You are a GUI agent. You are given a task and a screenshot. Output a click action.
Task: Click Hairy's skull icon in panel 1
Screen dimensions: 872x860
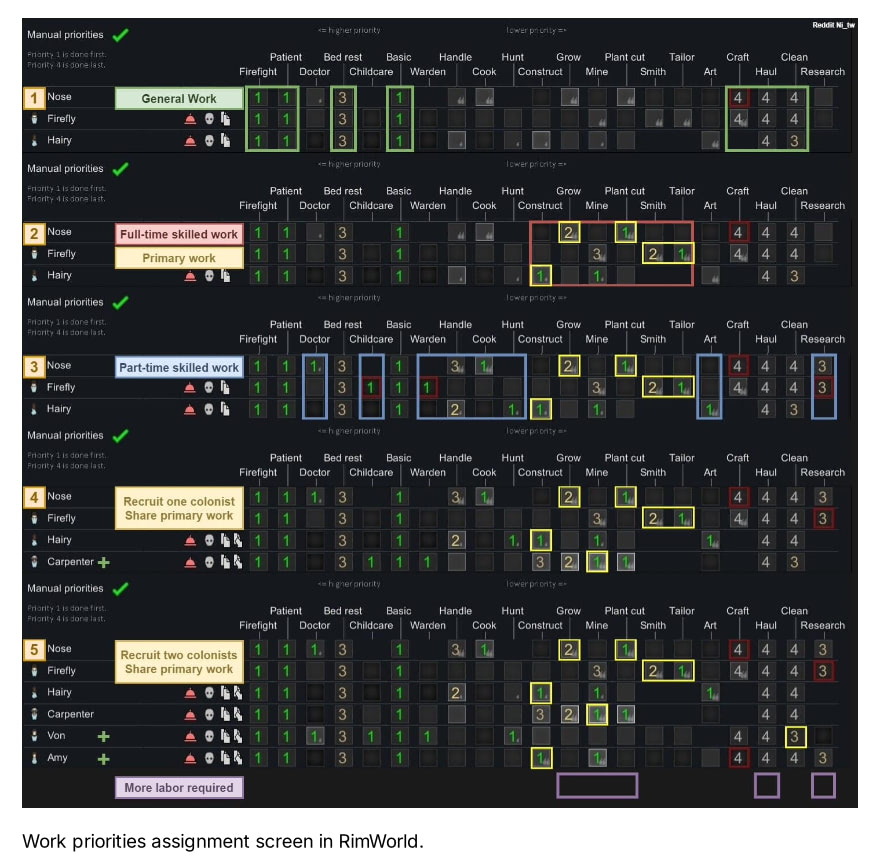(x=209, y=140)
